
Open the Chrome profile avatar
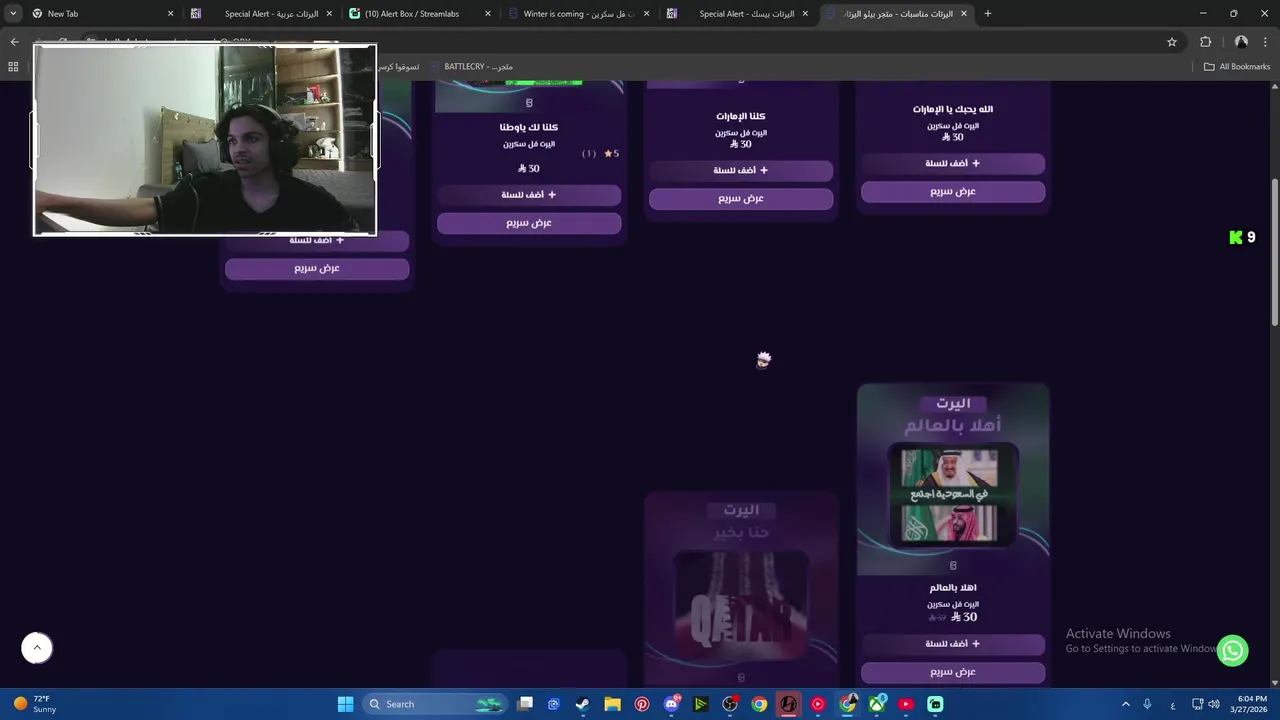pos(1241,42)
